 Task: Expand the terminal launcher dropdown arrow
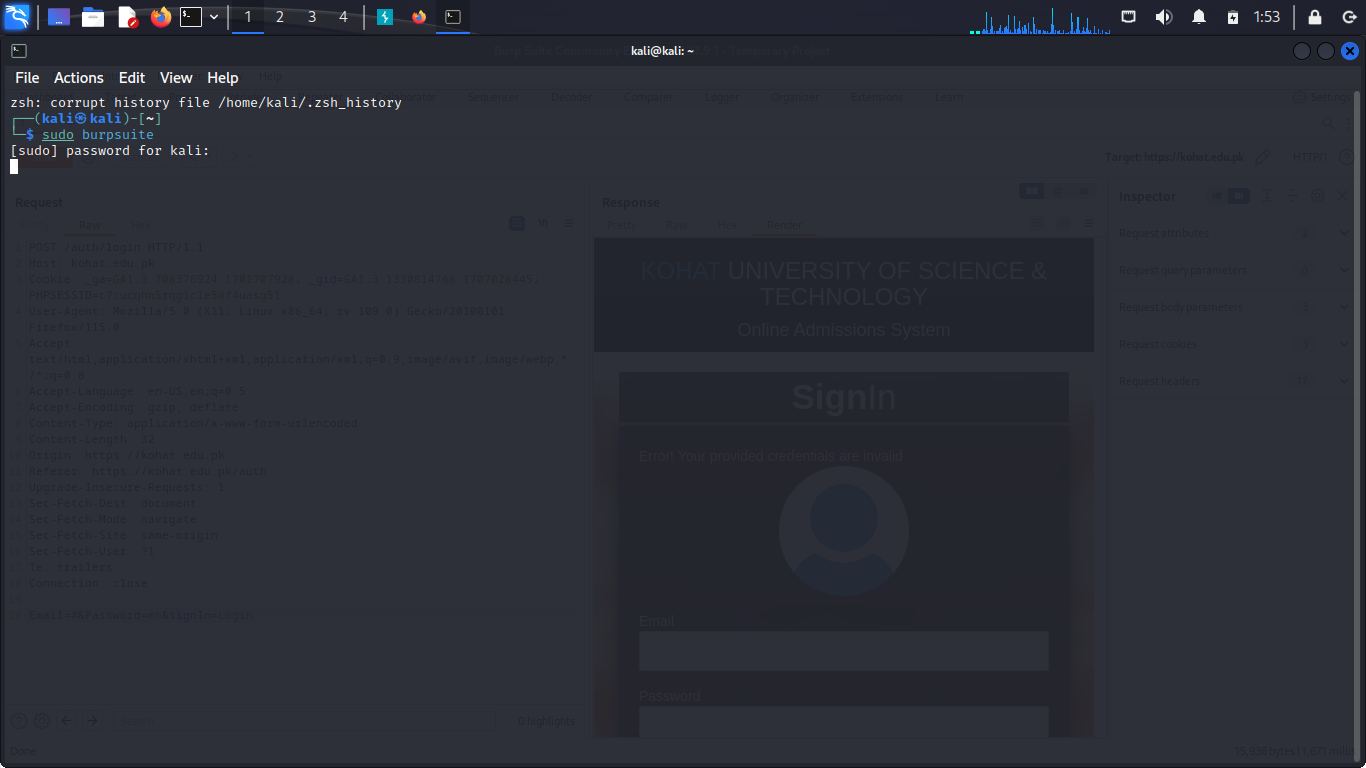coord(213,17)
